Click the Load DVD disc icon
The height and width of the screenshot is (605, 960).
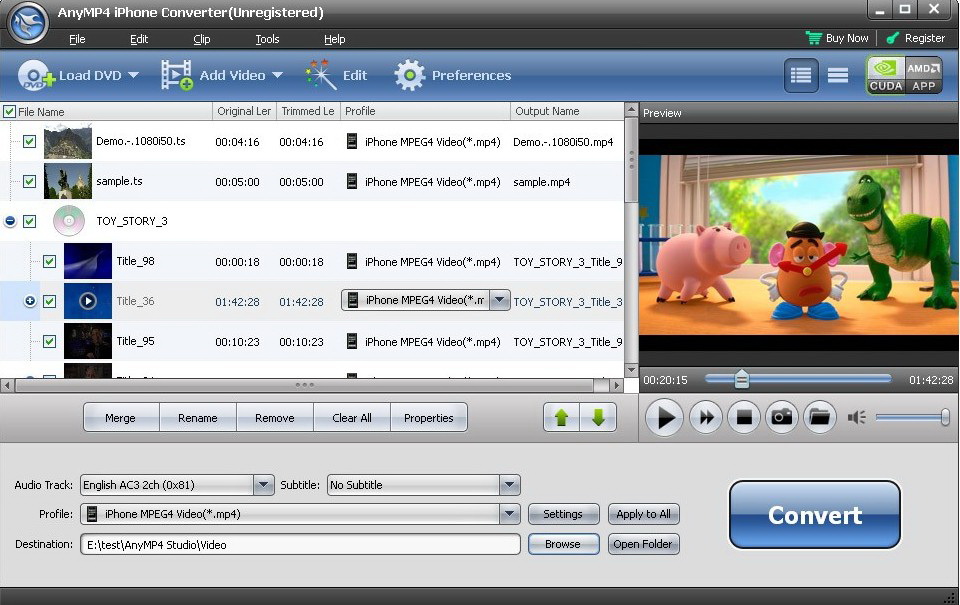(x=36, y=76)
